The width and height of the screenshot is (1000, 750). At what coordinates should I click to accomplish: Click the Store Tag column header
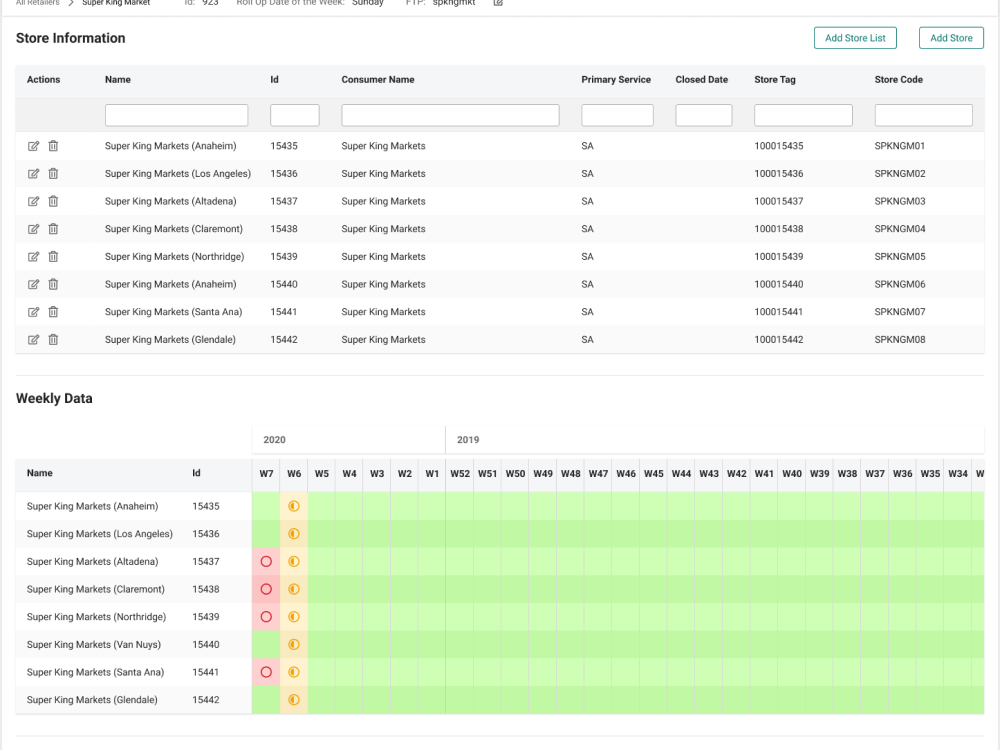pyautogui.click(x=775, y=80)
